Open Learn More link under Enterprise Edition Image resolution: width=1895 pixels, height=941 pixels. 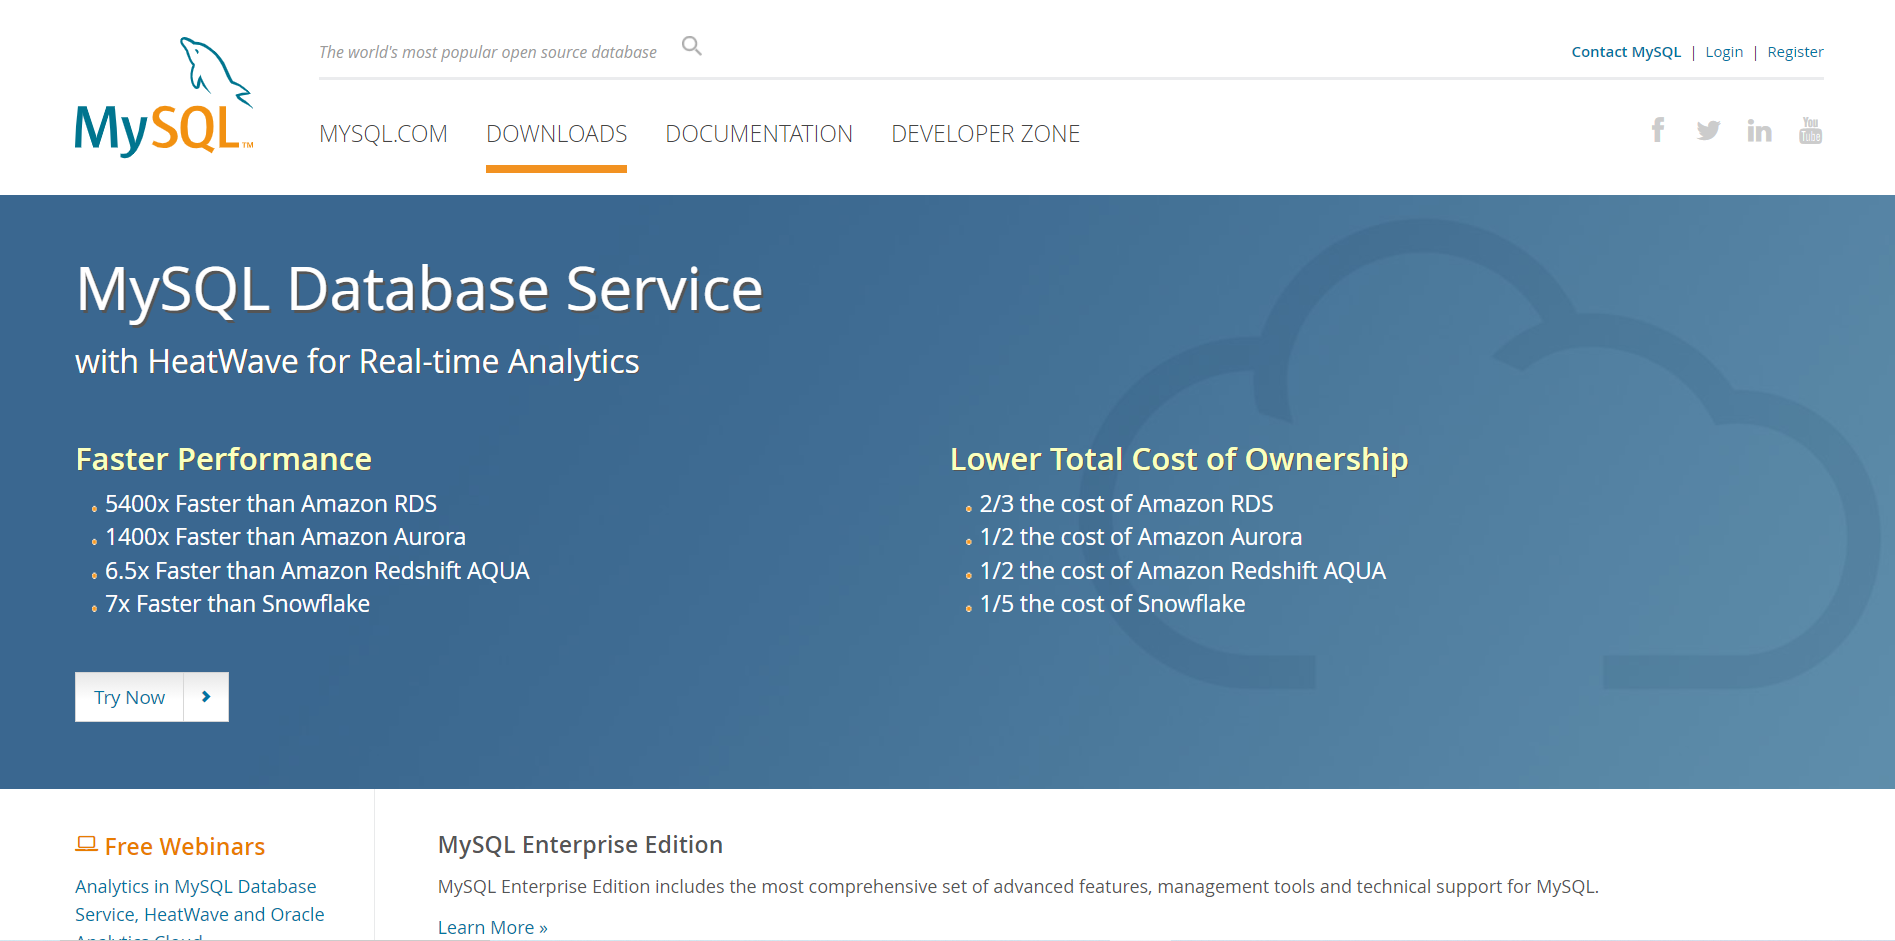click(x=492, y=928)
